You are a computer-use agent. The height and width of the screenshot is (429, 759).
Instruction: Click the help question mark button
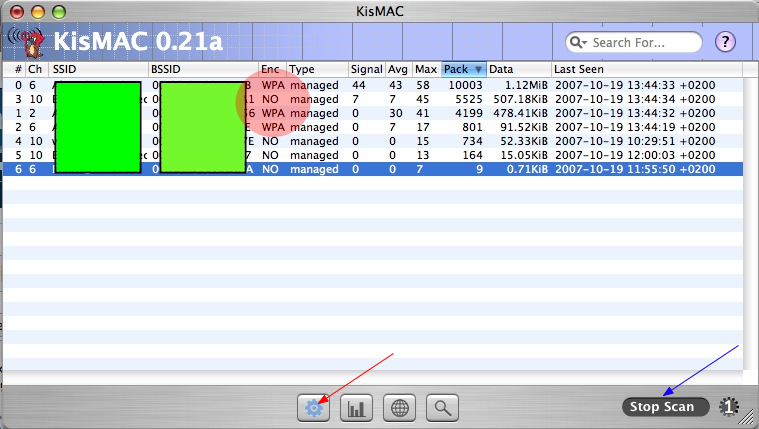[725, 42]
